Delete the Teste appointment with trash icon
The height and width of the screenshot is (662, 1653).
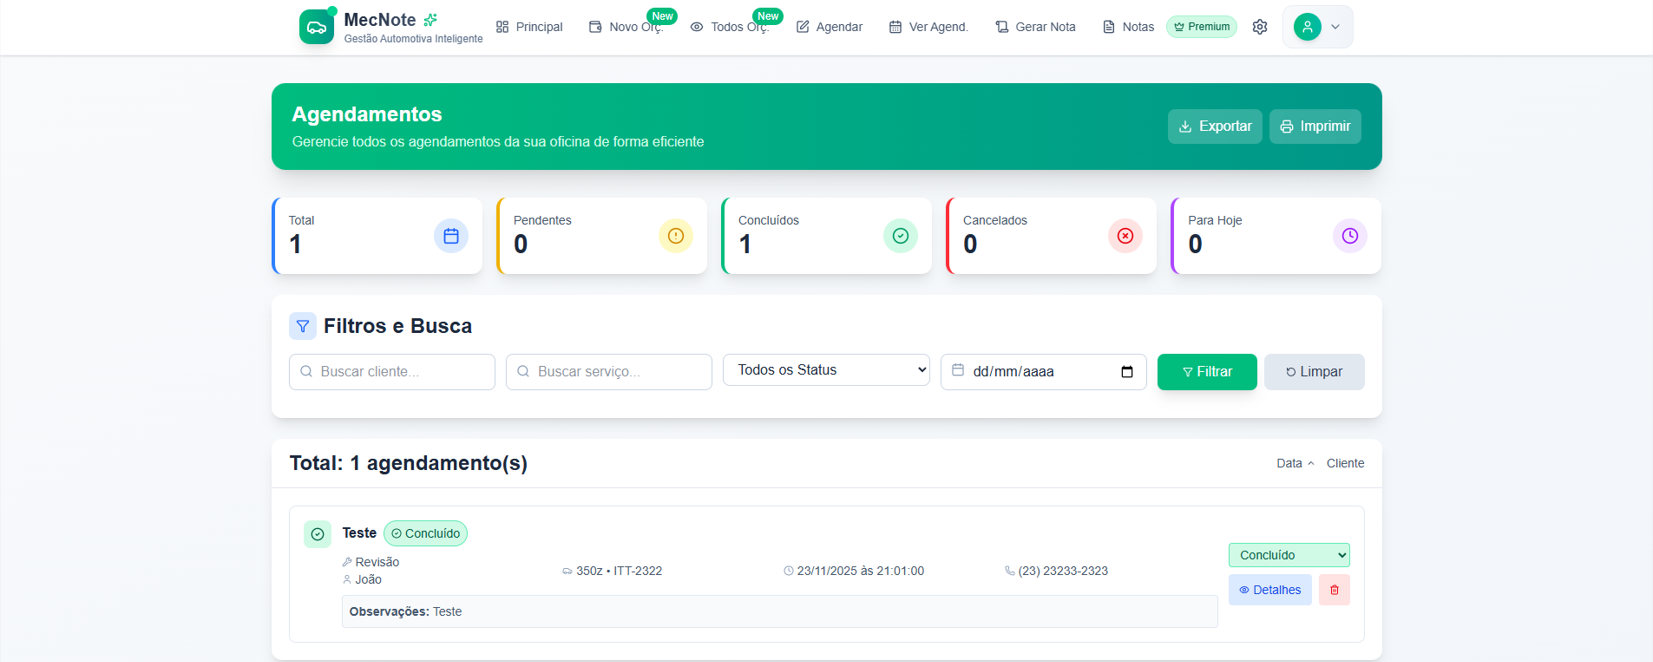pyautogui.click(x=1334, y=590)
